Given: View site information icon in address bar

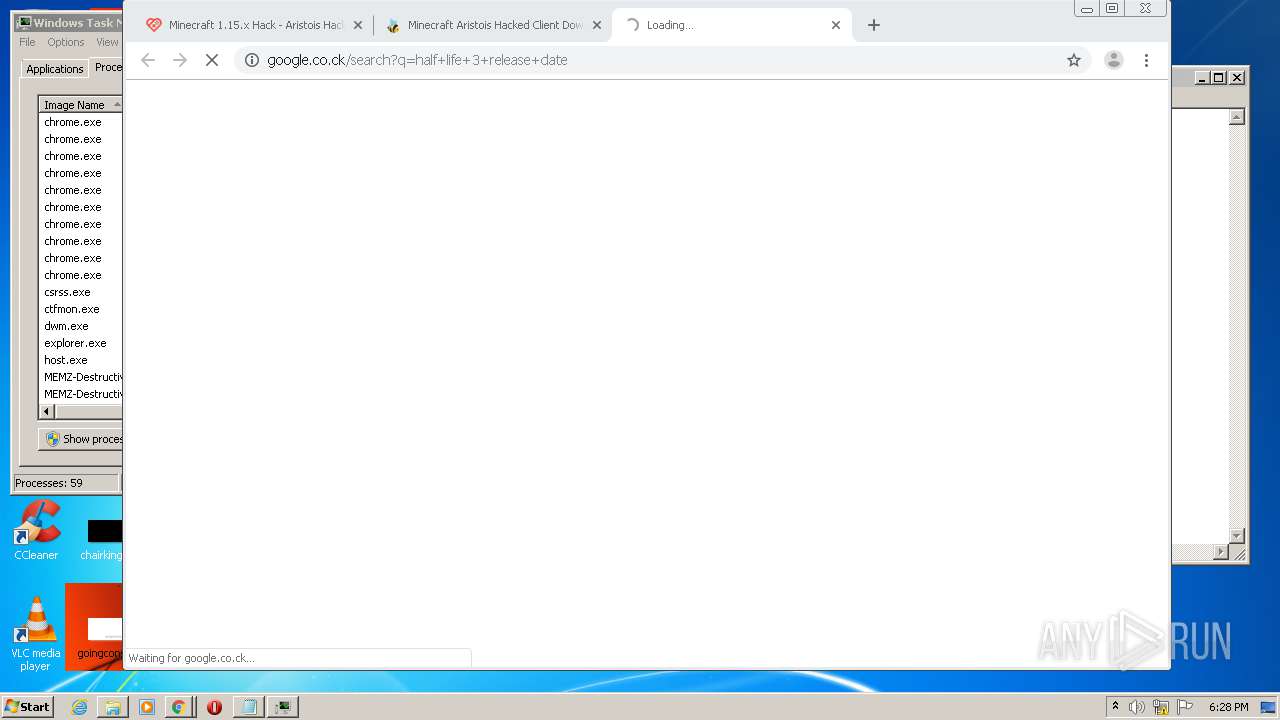Looking at the screenshot, I should (252, 60).
